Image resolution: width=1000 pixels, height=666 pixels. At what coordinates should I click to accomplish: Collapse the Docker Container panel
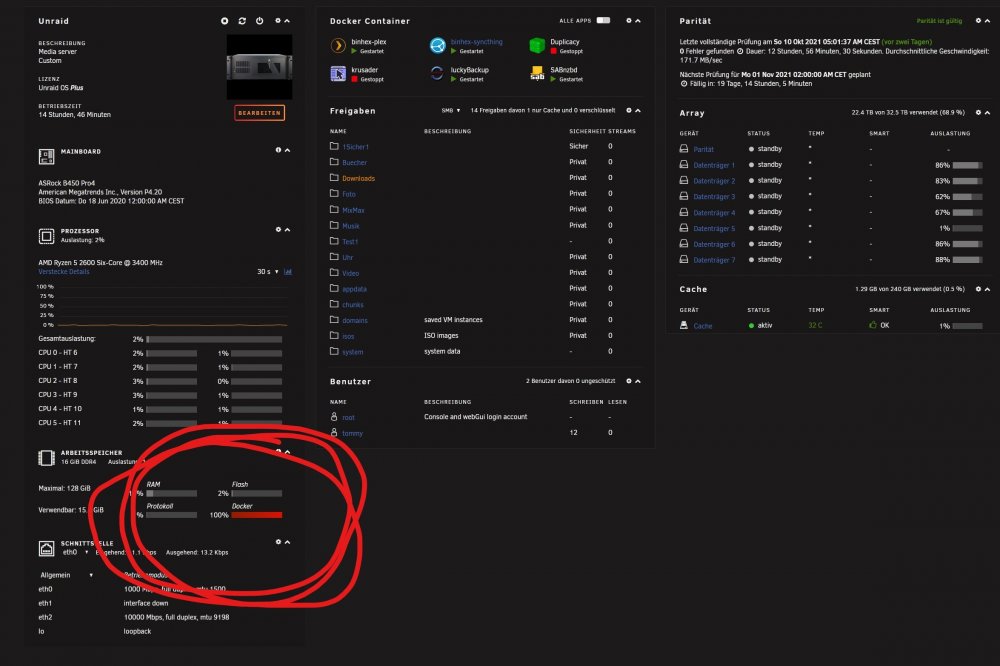point(638,21)
